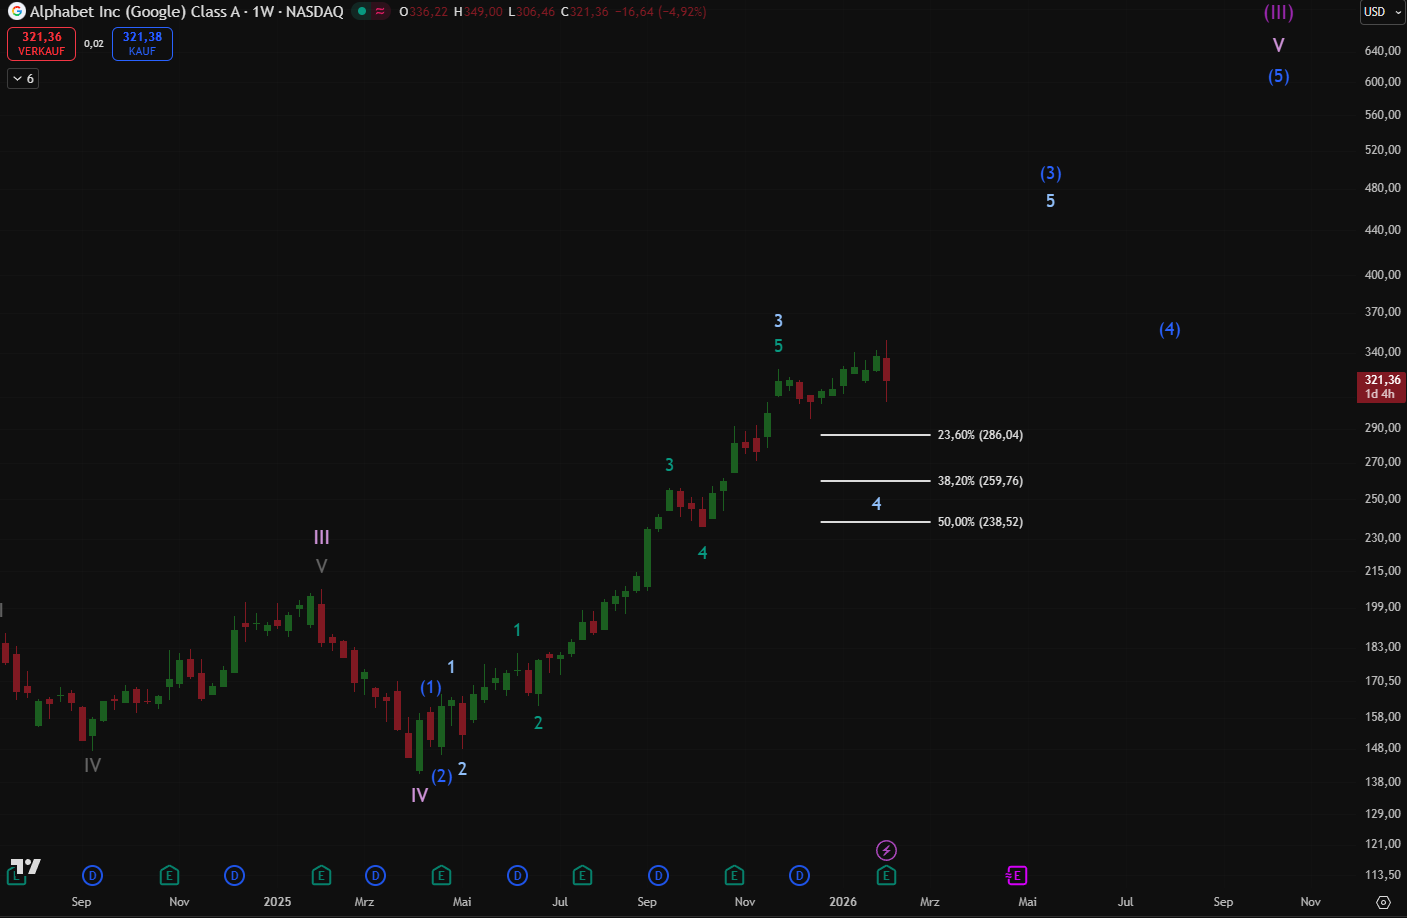Click the TradingView logo
Screen dimensions: 1407x918
(x=25, y=867)
